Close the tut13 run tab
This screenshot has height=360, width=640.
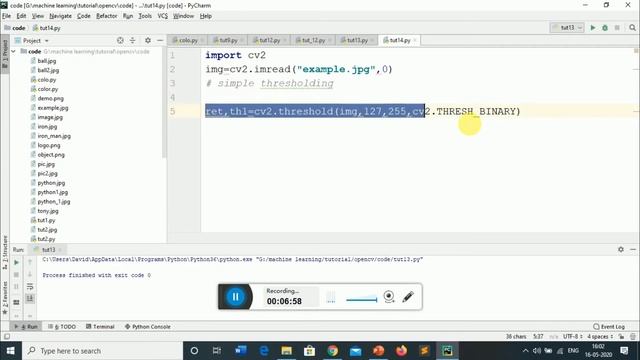click(x=60, y=249)
